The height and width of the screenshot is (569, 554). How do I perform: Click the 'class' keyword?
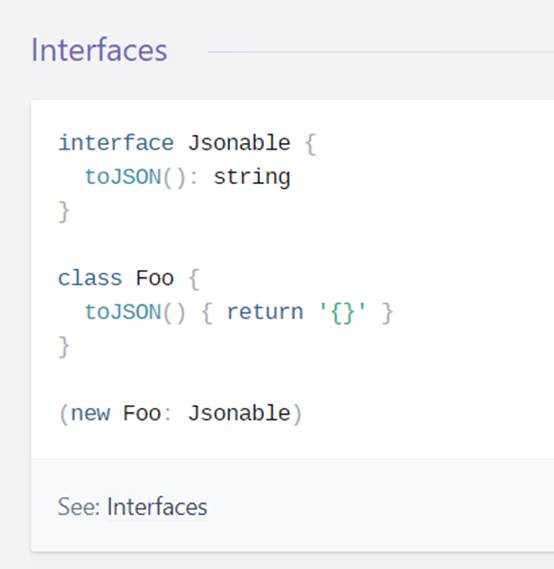click(90, 278)
